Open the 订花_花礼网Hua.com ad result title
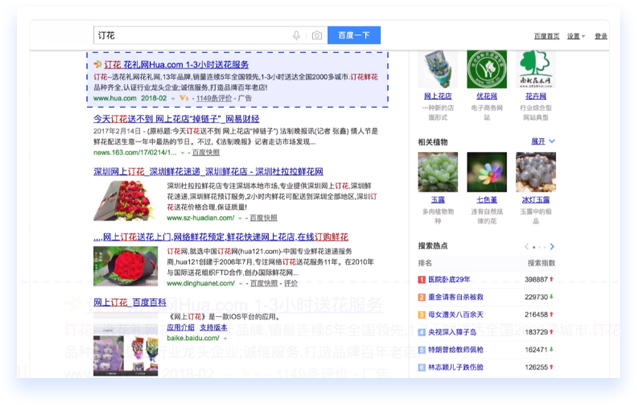The image size is (637, 405). click(176, 63)
